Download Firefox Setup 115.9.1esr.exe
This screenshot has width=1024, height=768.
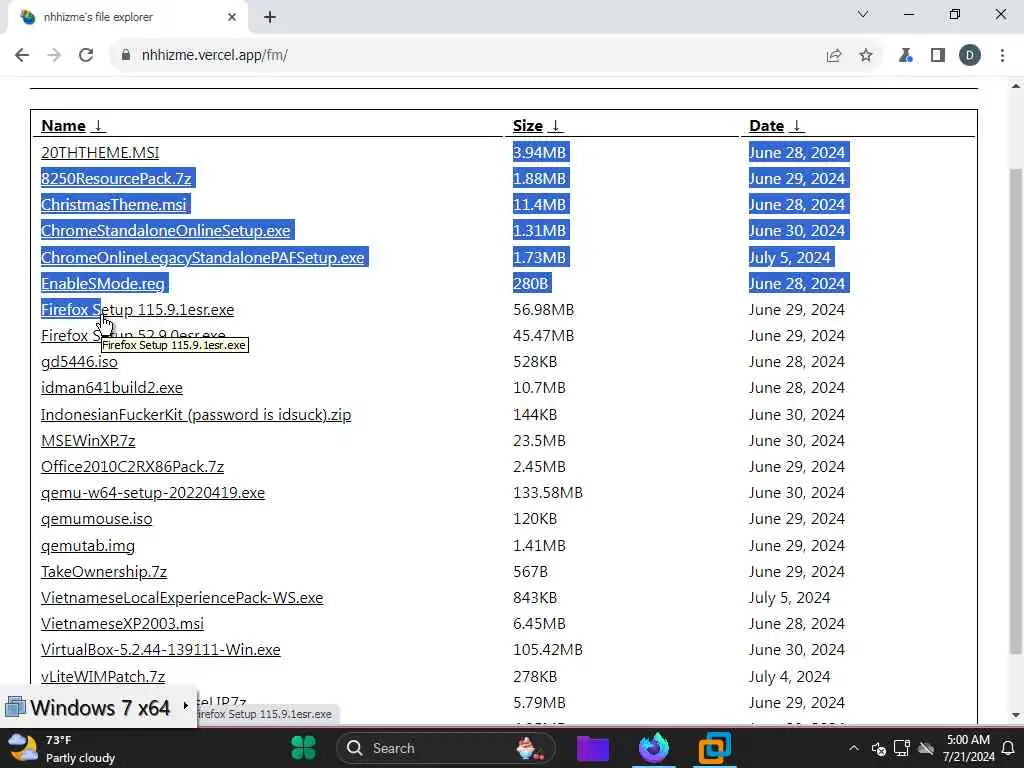(137, 310)
